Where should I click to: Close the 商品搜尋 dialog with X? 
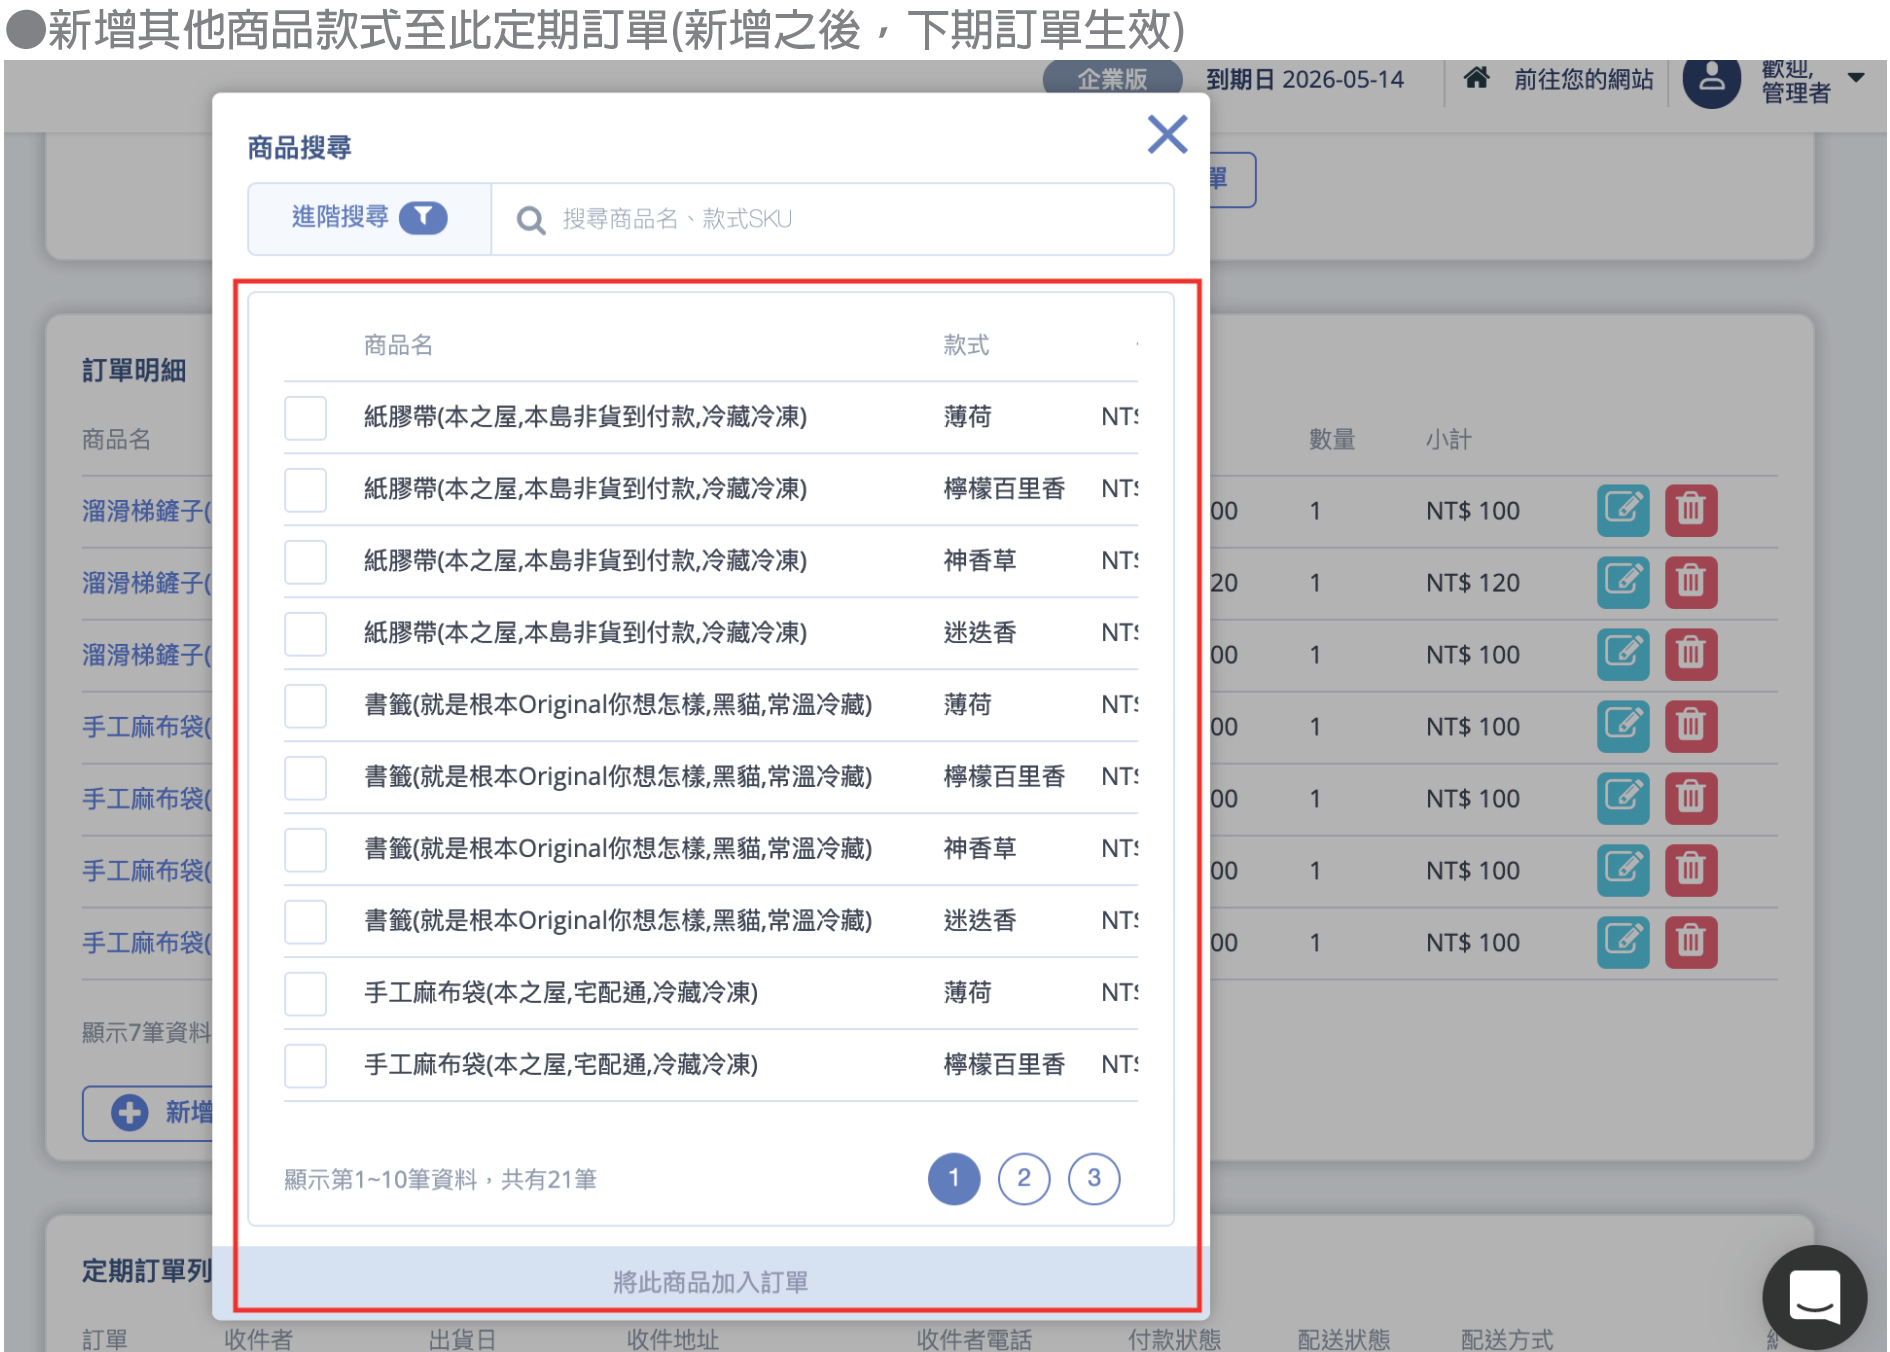click(1167, 134)
